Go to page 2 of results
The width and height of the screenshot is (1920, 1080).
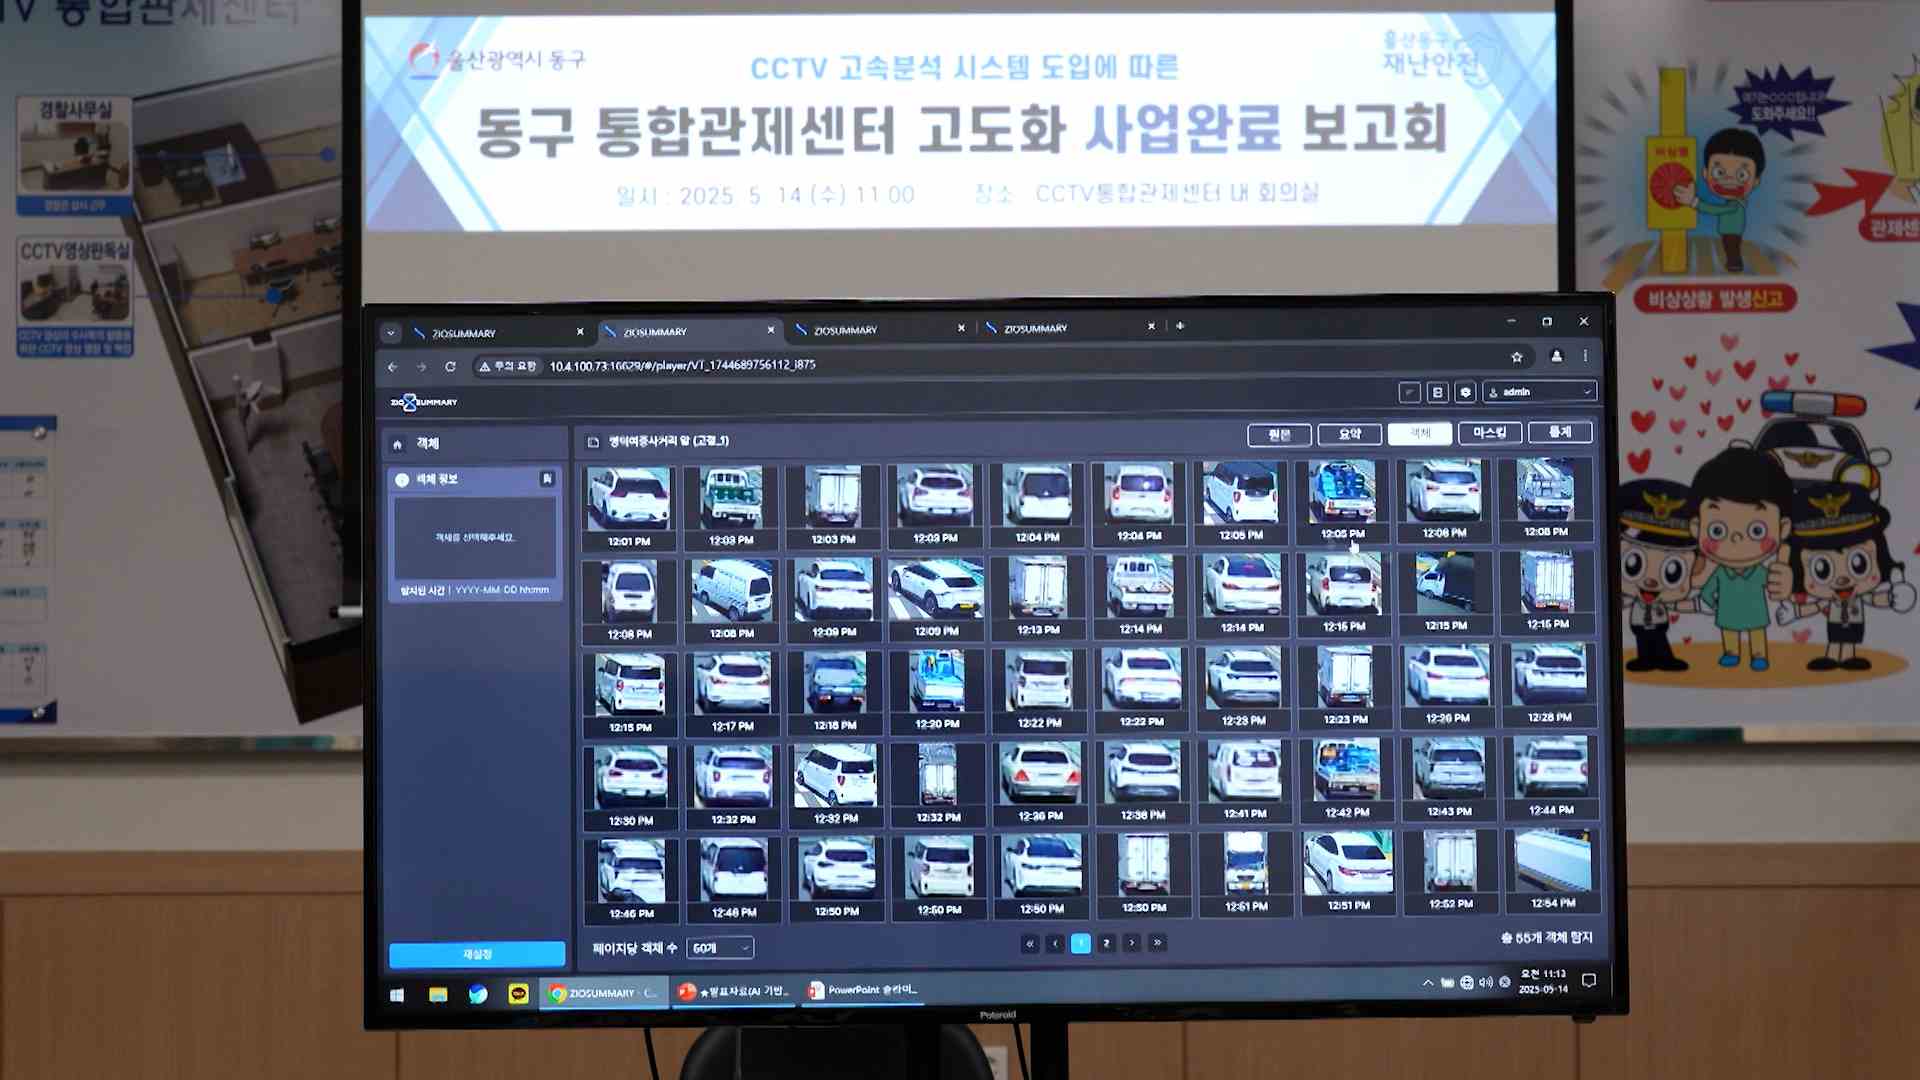[1106, 943]
